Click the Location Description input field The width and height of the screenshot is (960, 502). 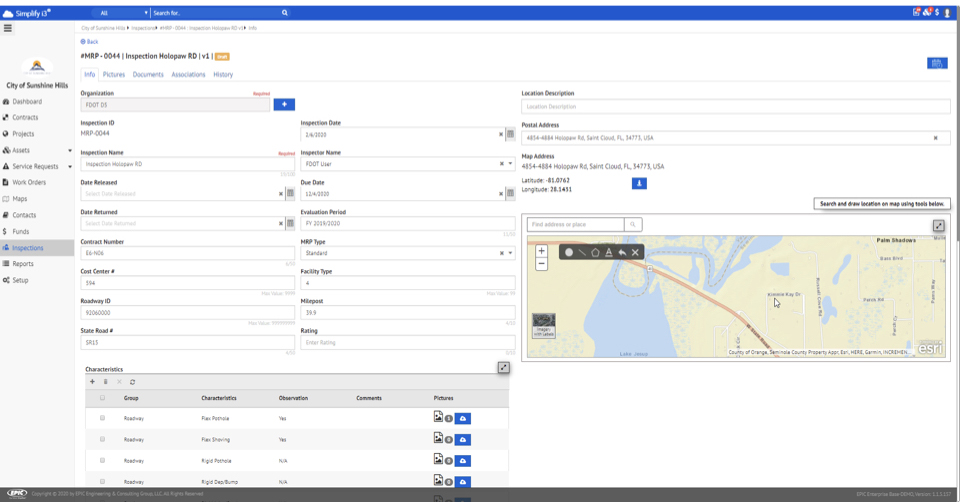tap(735, 106)
